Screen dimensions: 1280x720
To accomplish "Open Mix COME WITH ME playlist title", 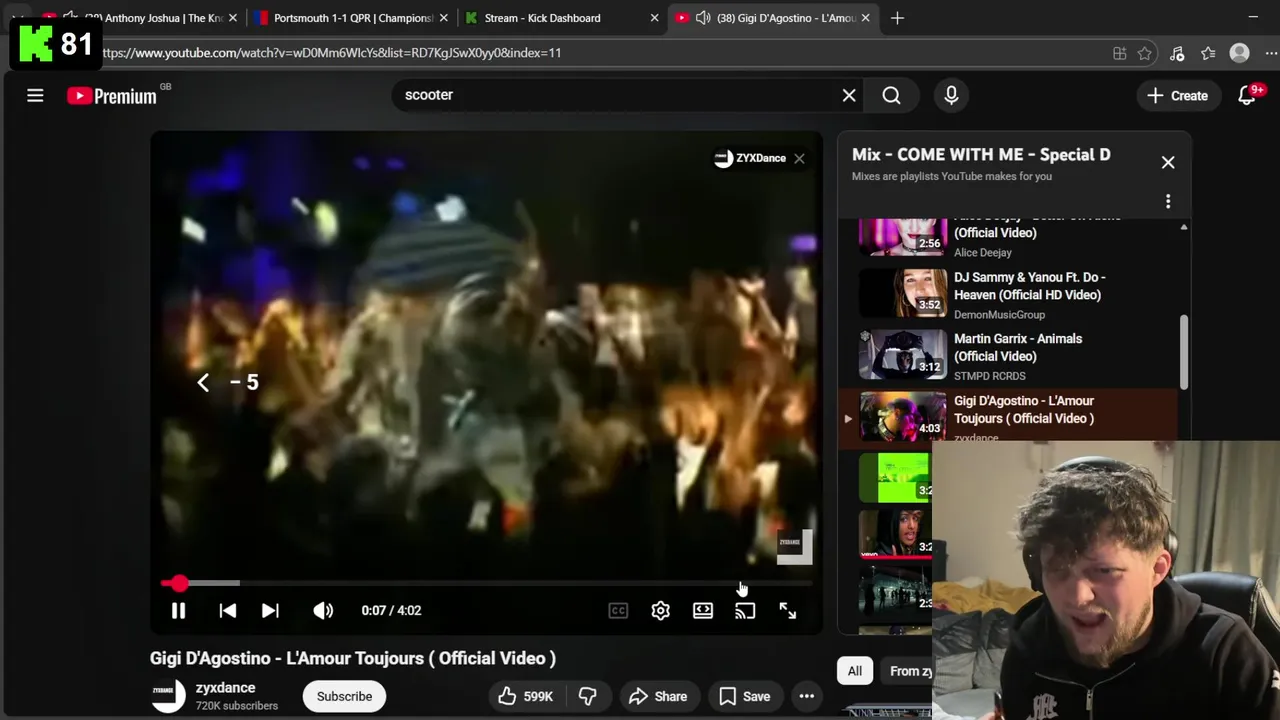I will point(981,155).
